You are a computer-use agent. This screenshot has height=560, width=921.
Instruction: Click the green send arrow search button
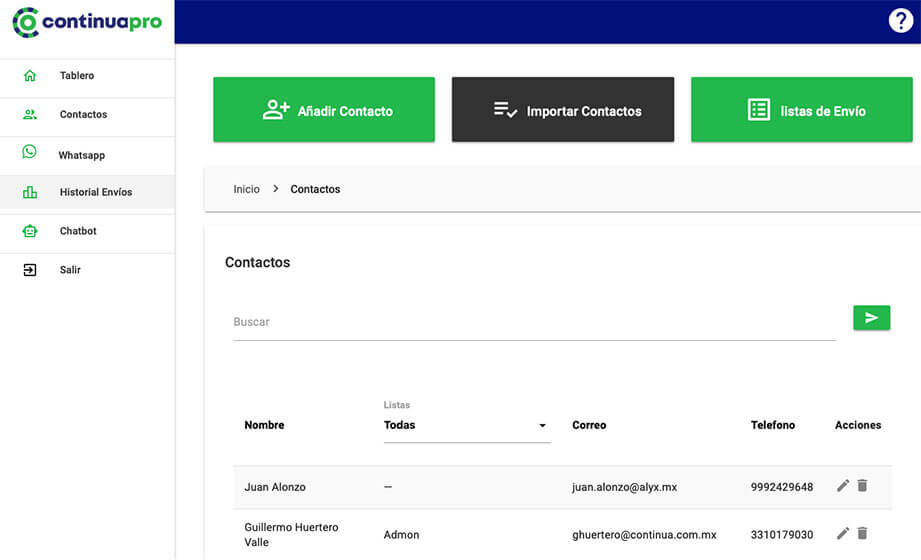(871, 318)
